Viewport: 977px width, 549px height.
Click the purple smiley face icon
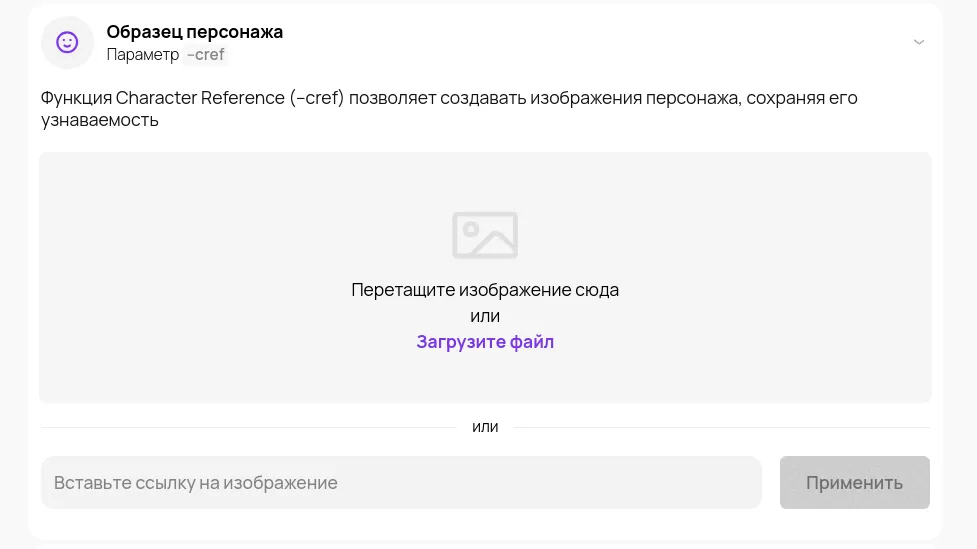click(x=67, y=42)
